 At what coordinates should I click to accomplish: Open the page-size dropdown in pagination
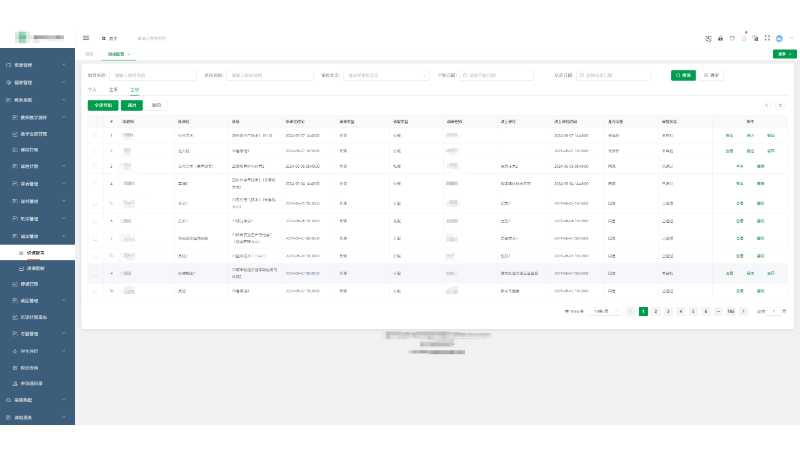point(604,311)
